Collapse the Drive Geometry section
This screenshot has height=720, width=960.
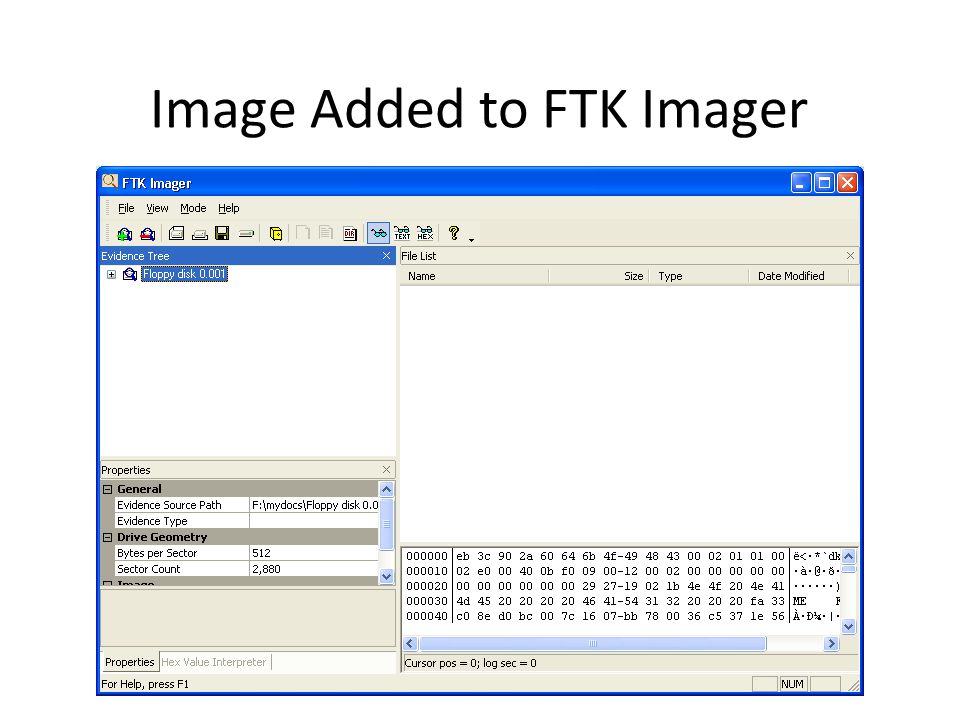[x=108, y=537]
